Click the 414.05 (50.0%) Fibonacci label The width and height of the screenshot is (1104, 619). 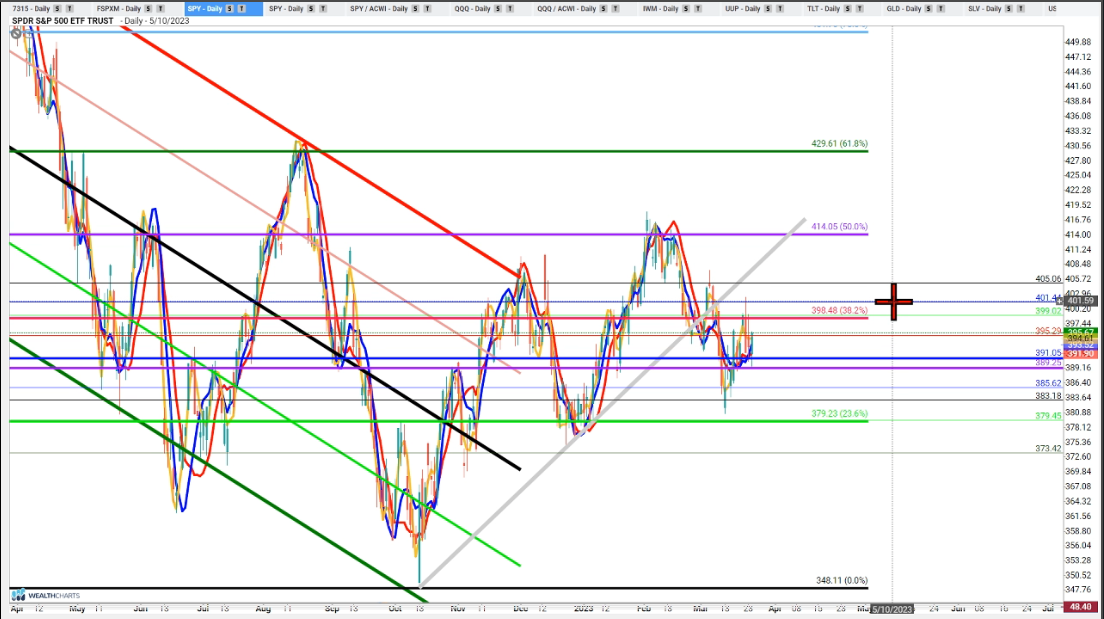click(x=839, y=227)
